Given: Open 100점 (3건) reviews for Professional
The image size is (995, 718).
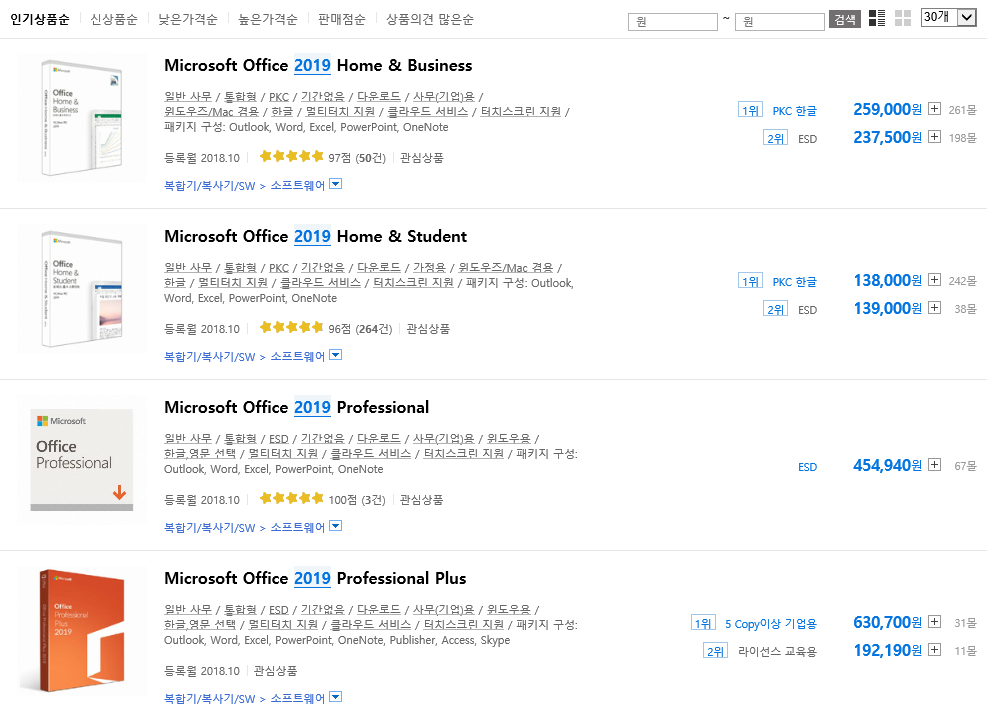Looking at the screenshot, I should coord(357,500).
